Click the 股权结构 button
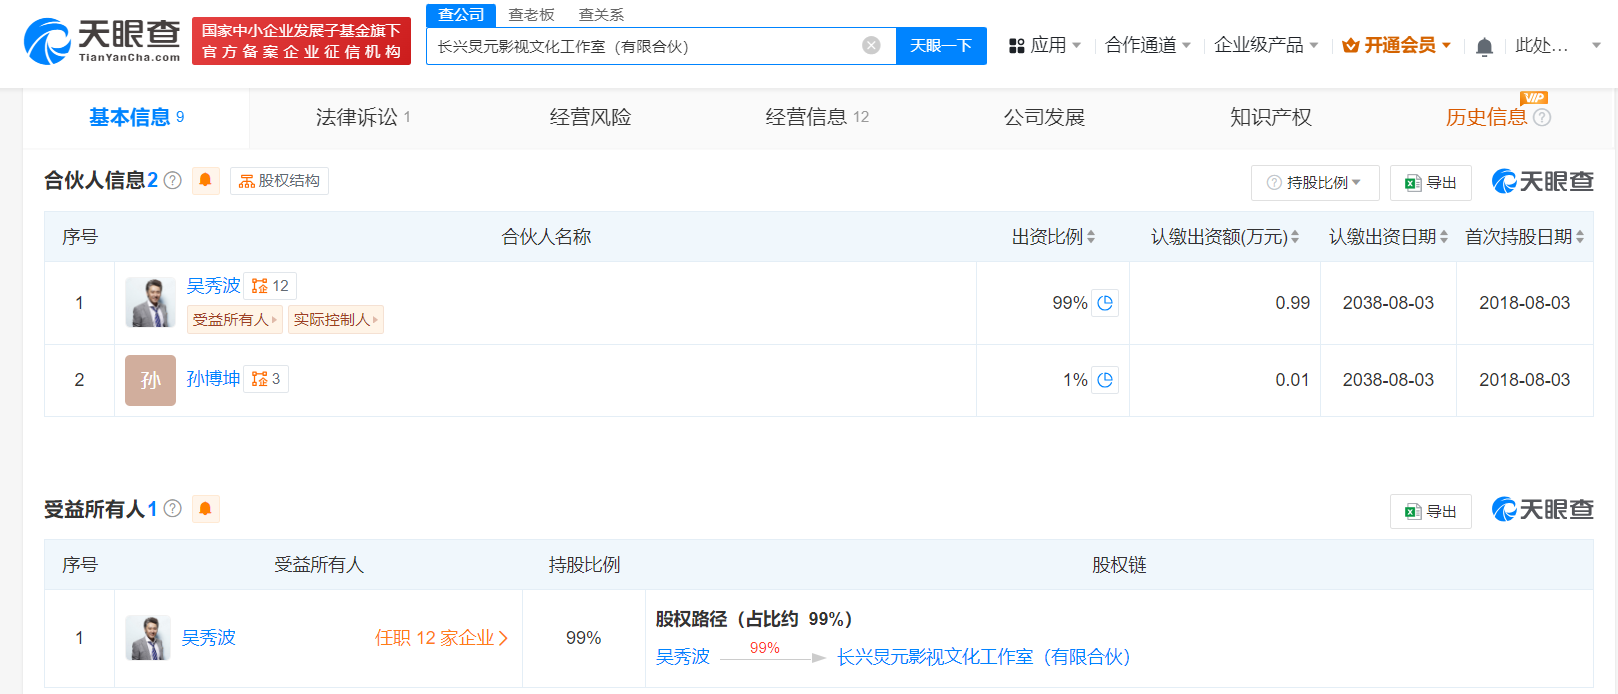1618x694 pixels. point(279,181)
